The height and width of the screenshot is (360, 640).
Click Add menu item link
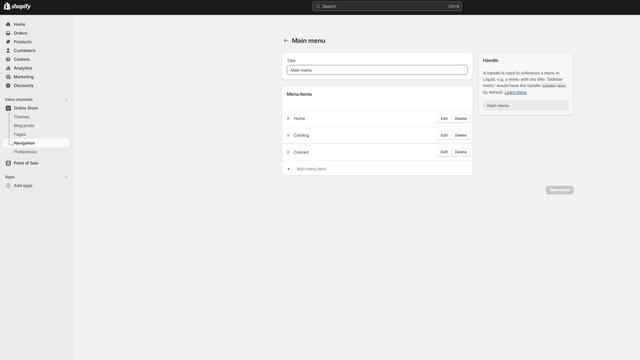[311, 169]
